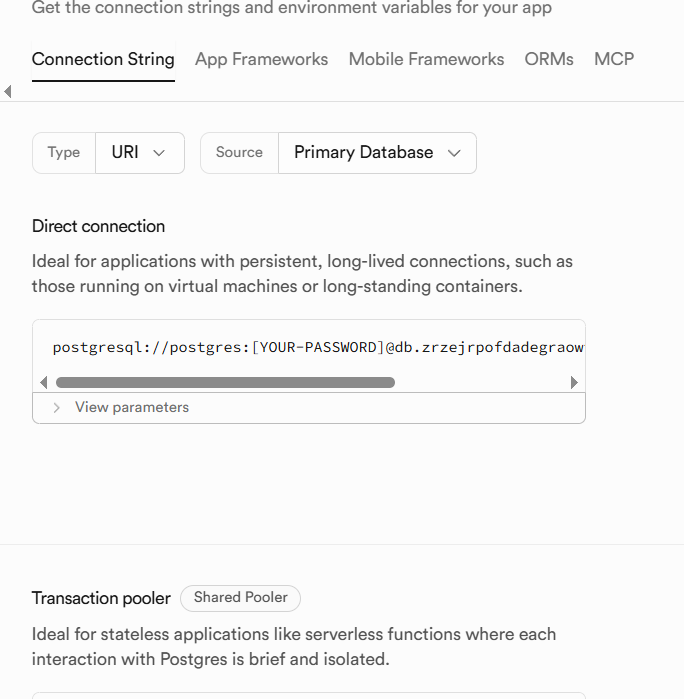Open the MCP tab

614,59
